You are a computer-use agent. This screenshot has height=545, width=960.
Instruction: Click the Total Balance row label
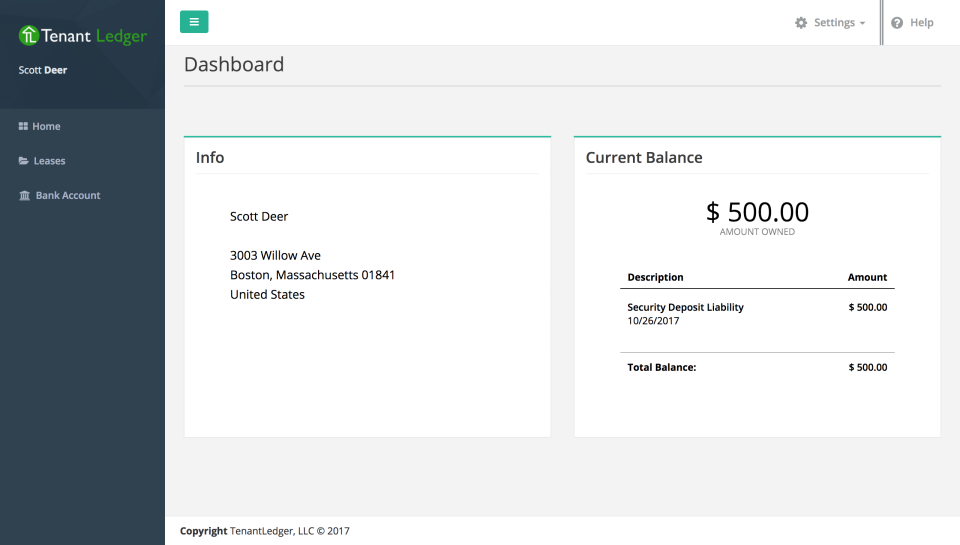pos(661,367)
